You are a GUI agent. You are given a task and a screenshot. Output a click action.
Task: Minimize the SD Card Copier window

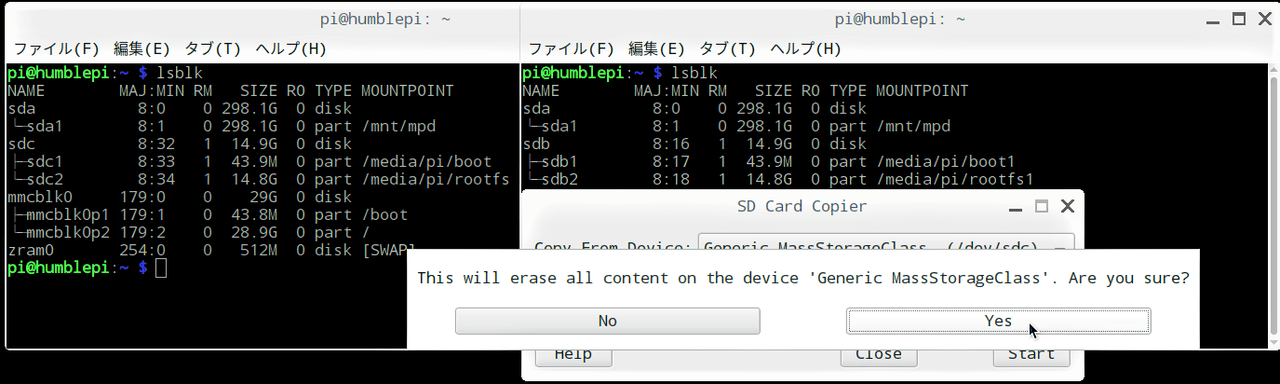pos(1016,207)
